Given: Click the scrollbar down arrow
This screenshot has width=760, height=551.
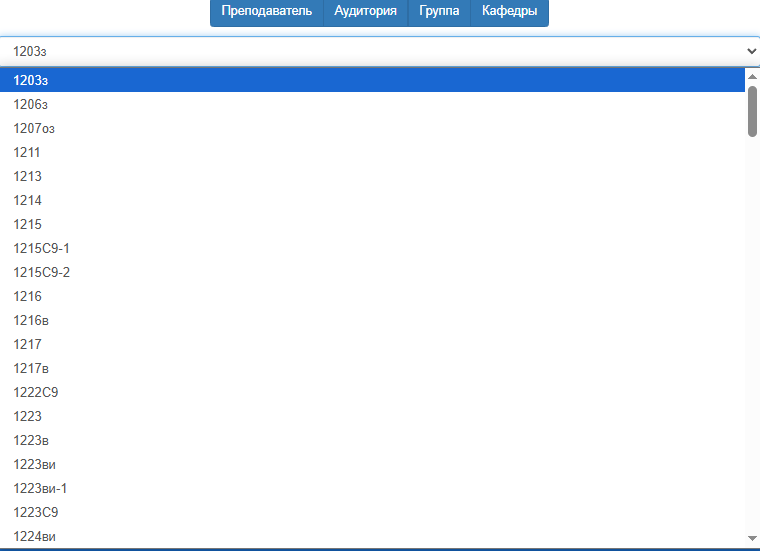Looking at the screenshot, I should (x=752, y=539).
